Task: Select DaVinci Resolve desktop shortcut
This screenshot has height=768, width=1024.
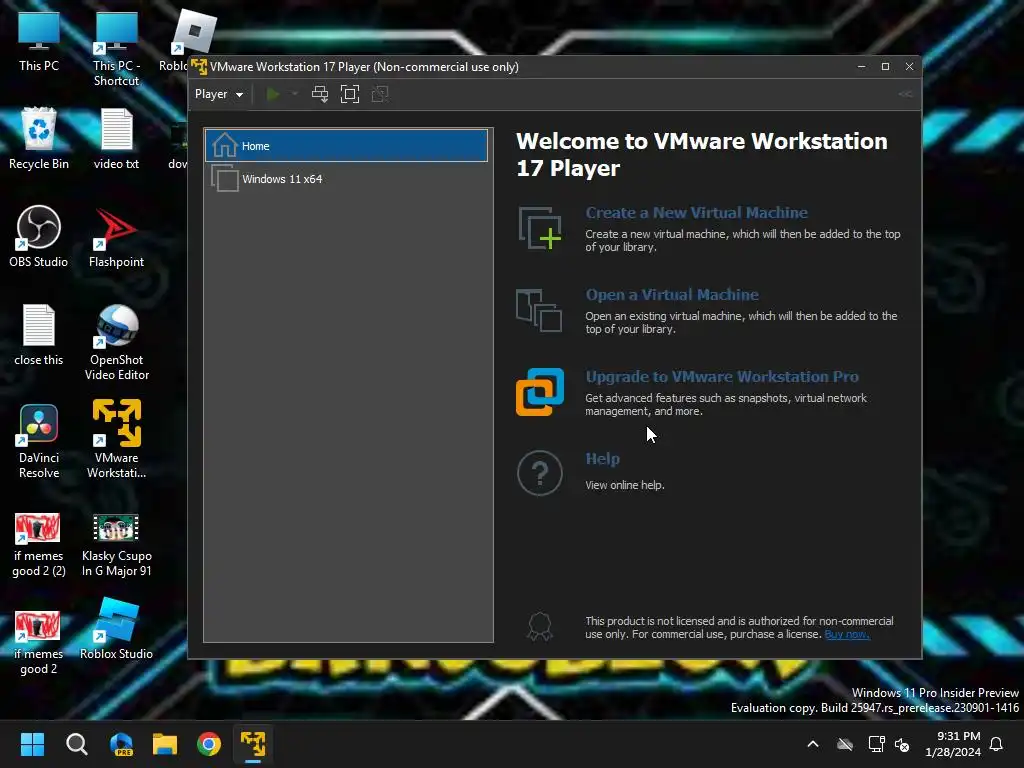Action: pos(39,441)
